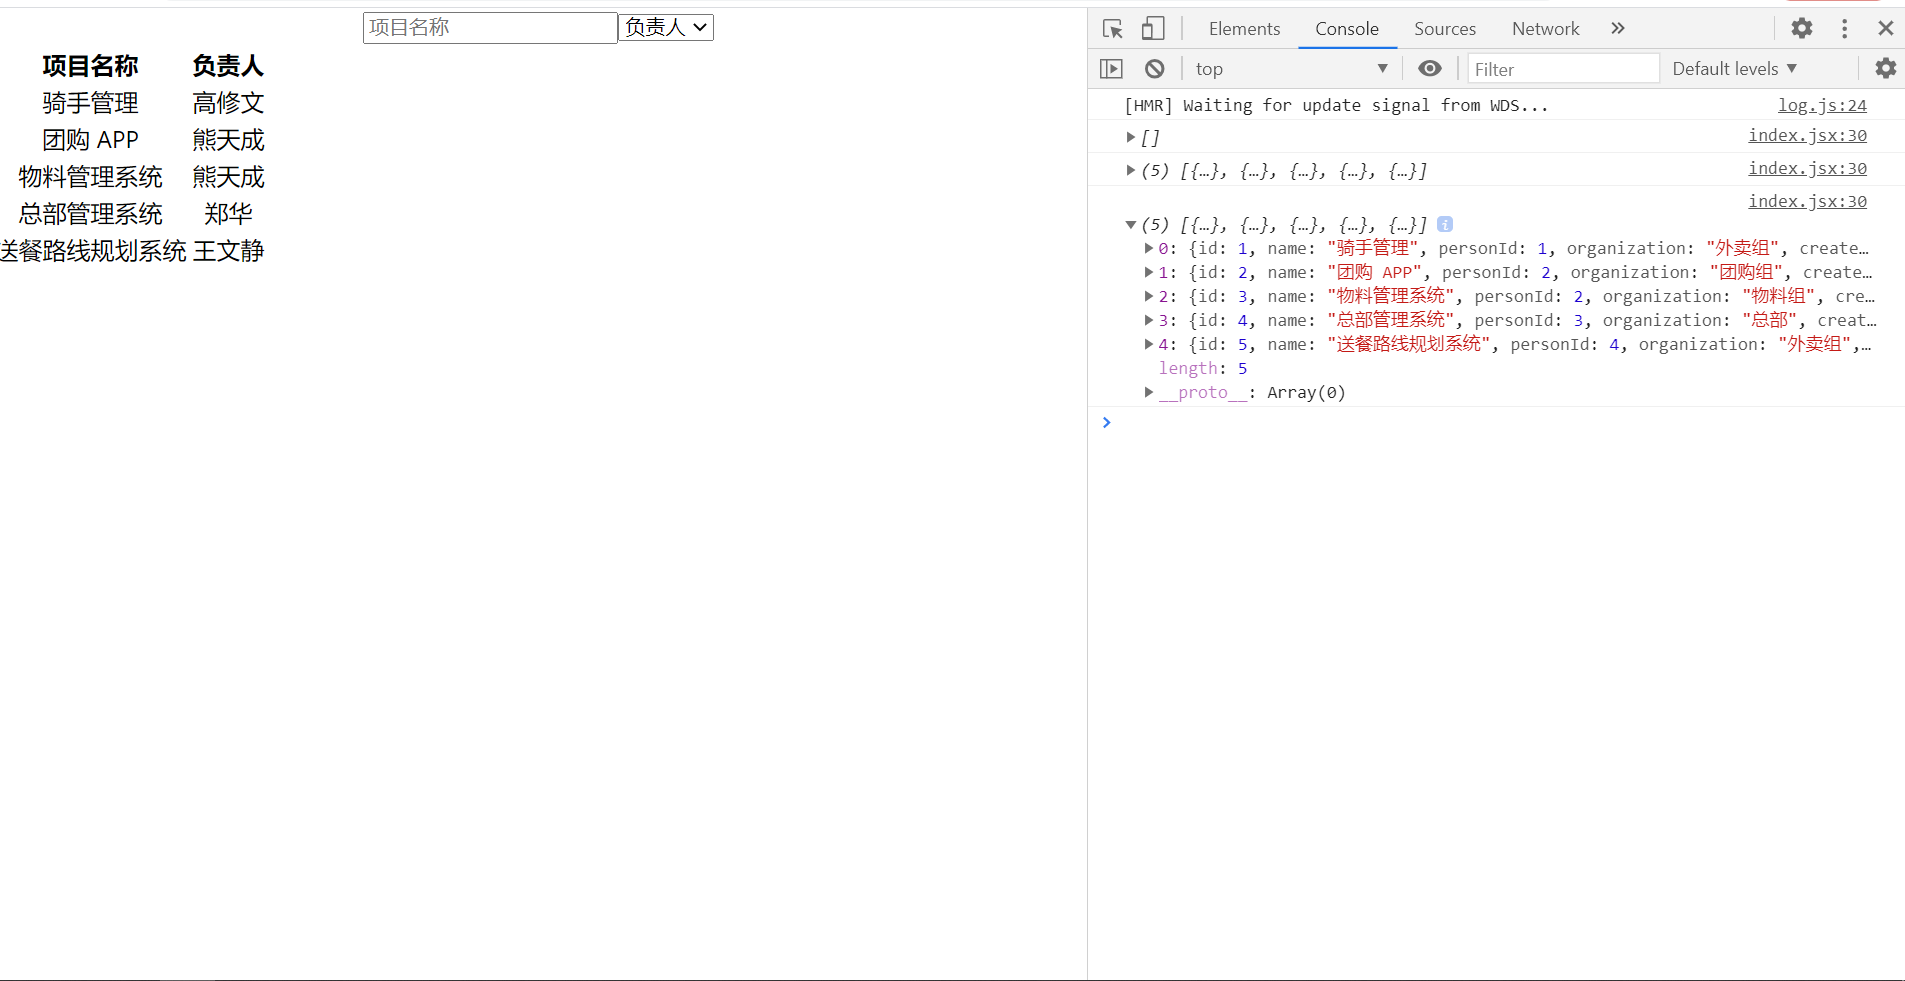
Task: Select the 骑手管理 table cell
Action: (90, 103)
